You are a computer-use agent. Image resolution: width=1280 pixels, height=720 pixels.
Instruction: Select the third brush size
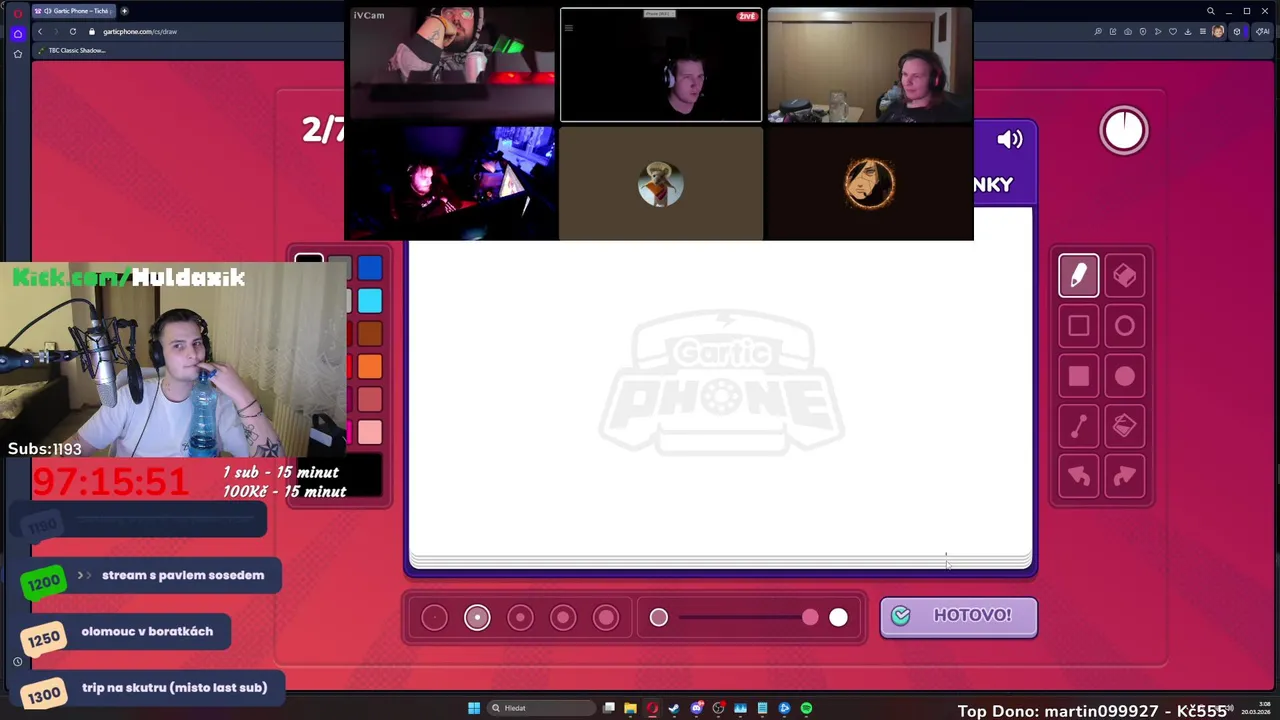[x=520, y=618]
